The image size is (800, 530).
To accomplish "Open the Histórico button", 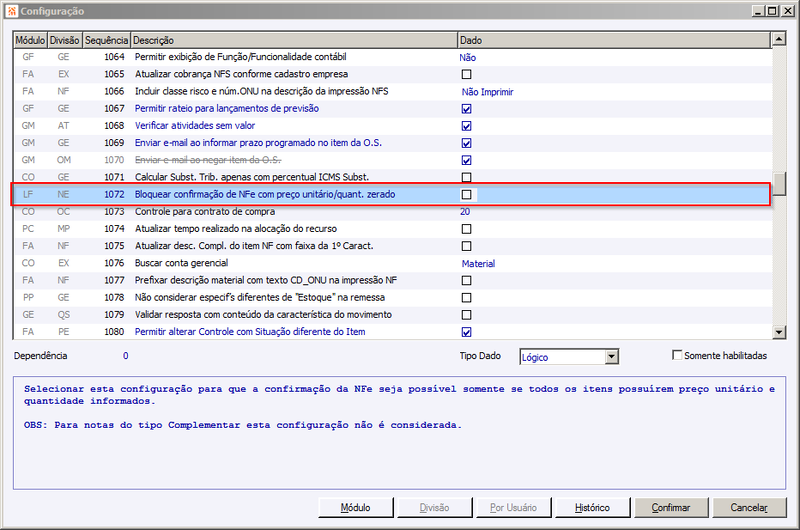I will [x=592, y=508].
